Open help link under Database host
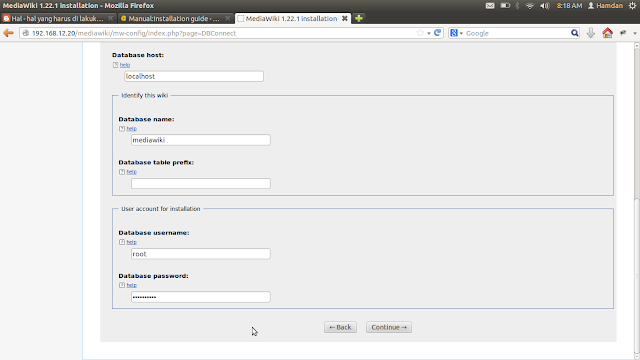 (125, 65)
